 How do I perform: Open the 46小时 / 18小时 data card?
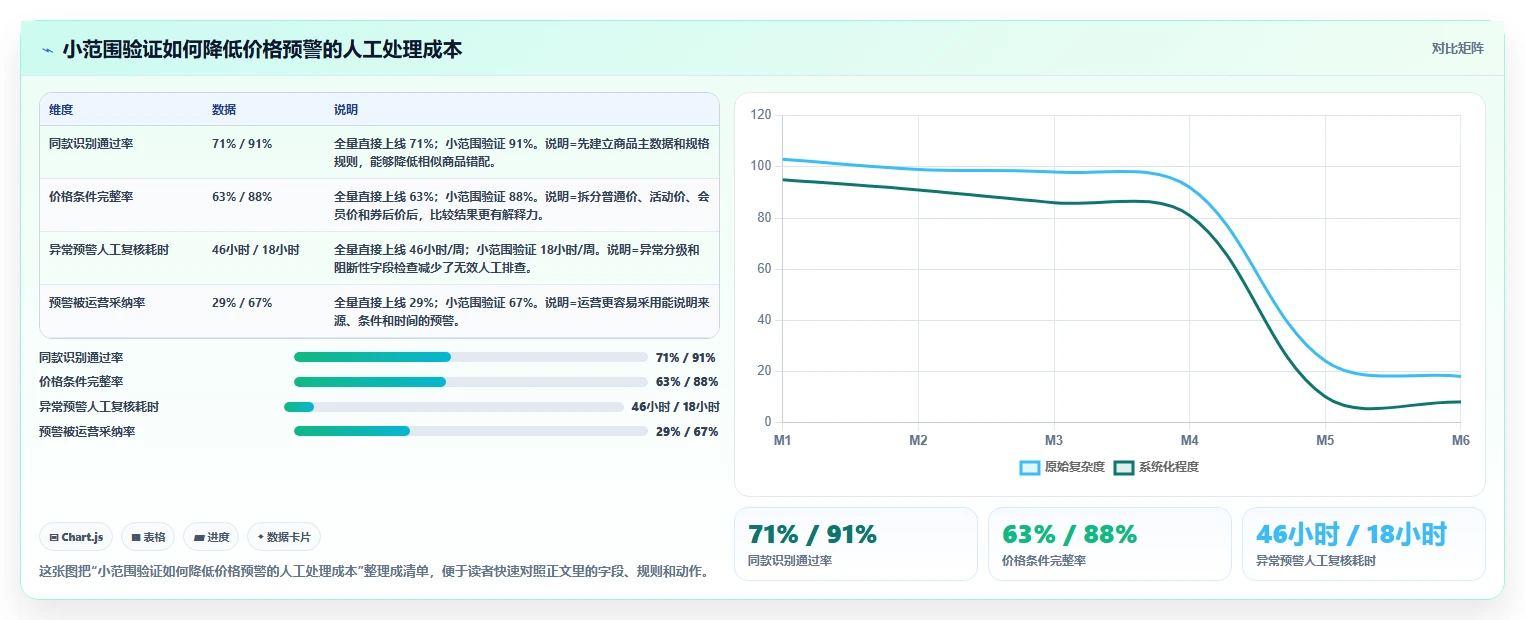pos(1363,544)
